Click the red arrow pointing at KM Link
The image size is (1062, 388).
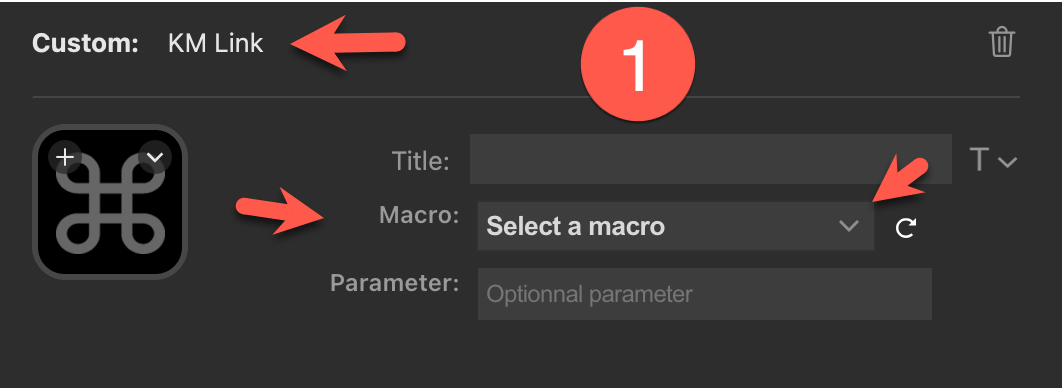348,45
